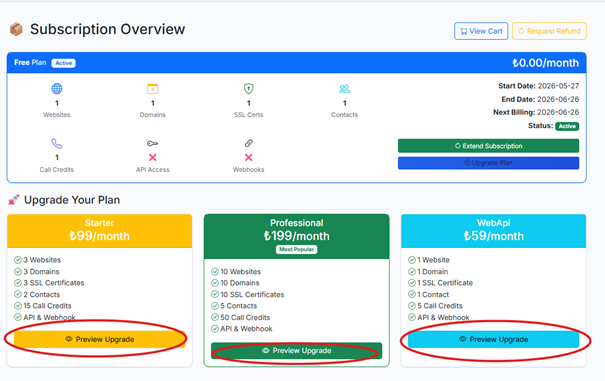Click the 1 Website feature text
605x381 pixels.
click(433, 260)
